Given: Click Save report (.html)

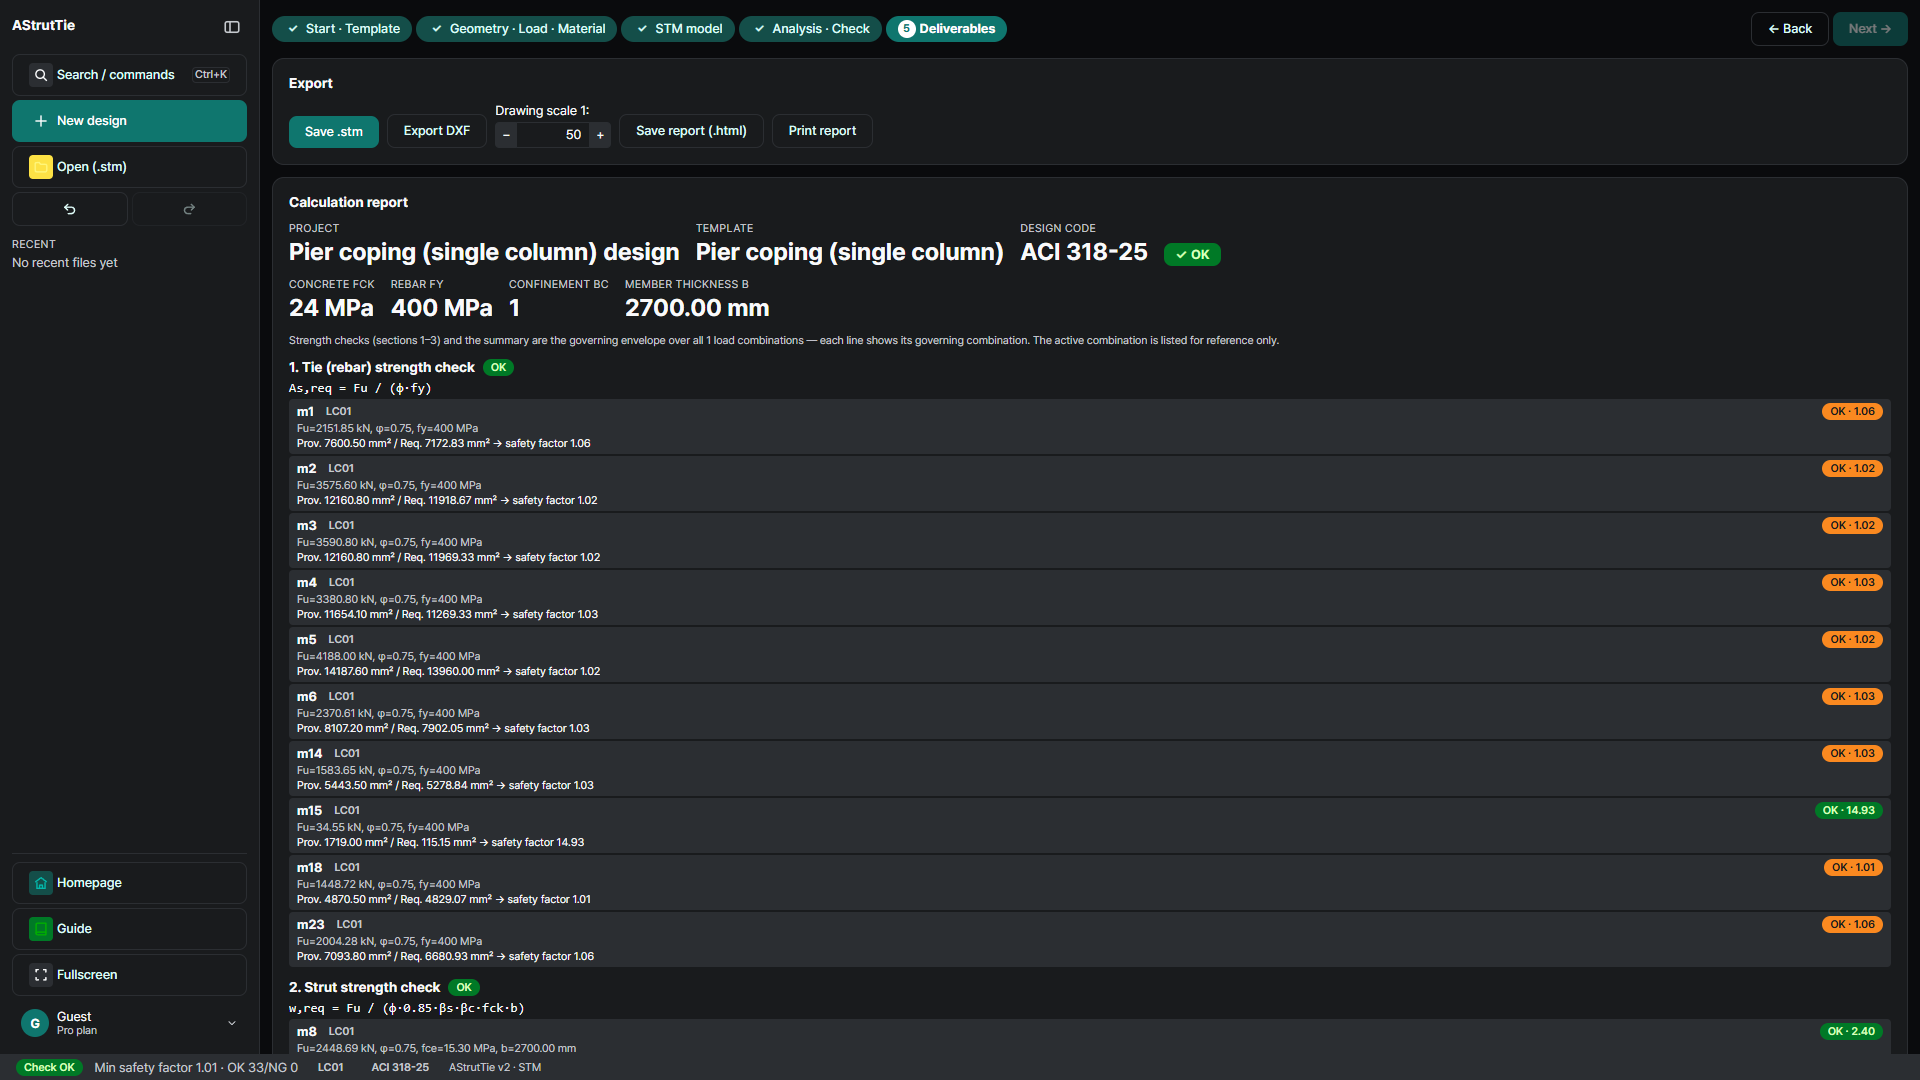Looking at the screenshot, I should (x=691, y=131).
